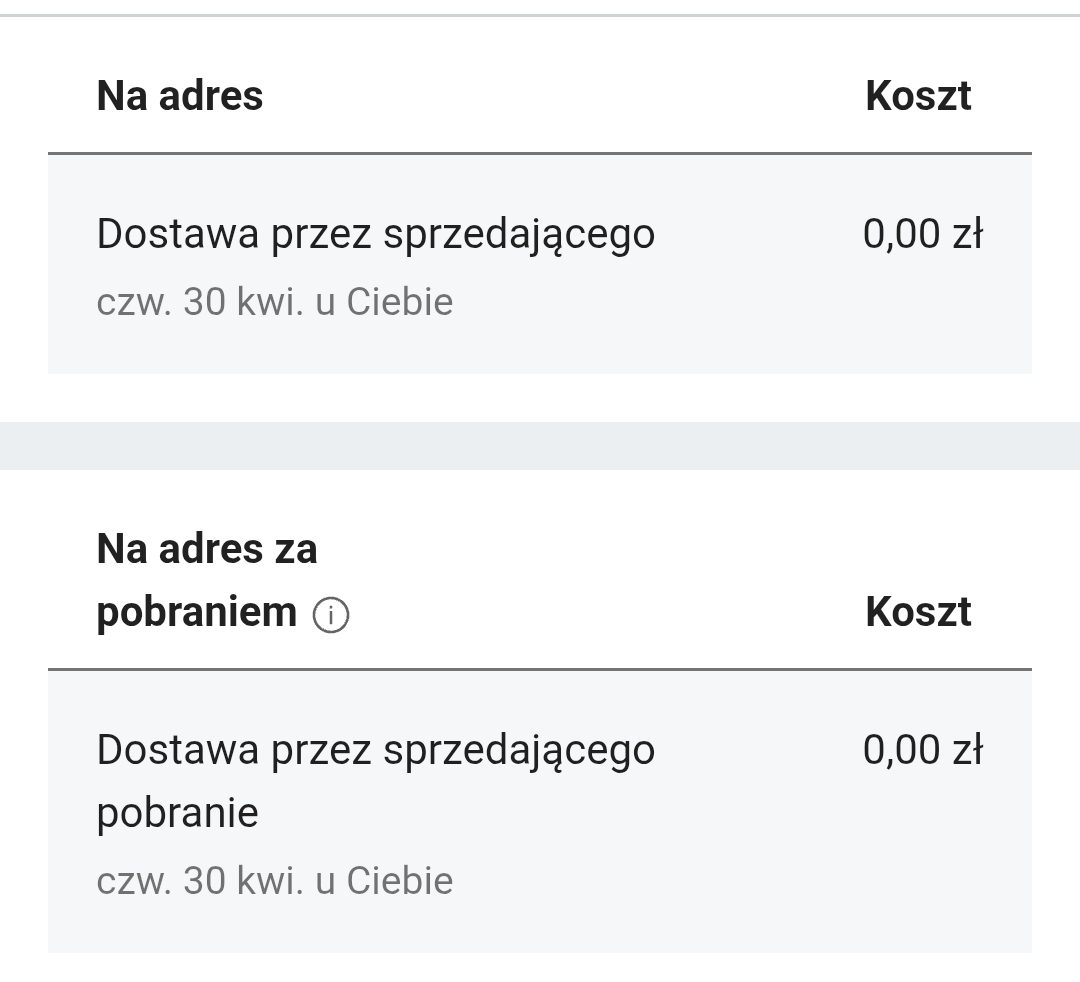This screenshot has height=982, width=1080.
Task: Select the first "Dostawa przez sprzedającego" option
Action: point(375,234)
